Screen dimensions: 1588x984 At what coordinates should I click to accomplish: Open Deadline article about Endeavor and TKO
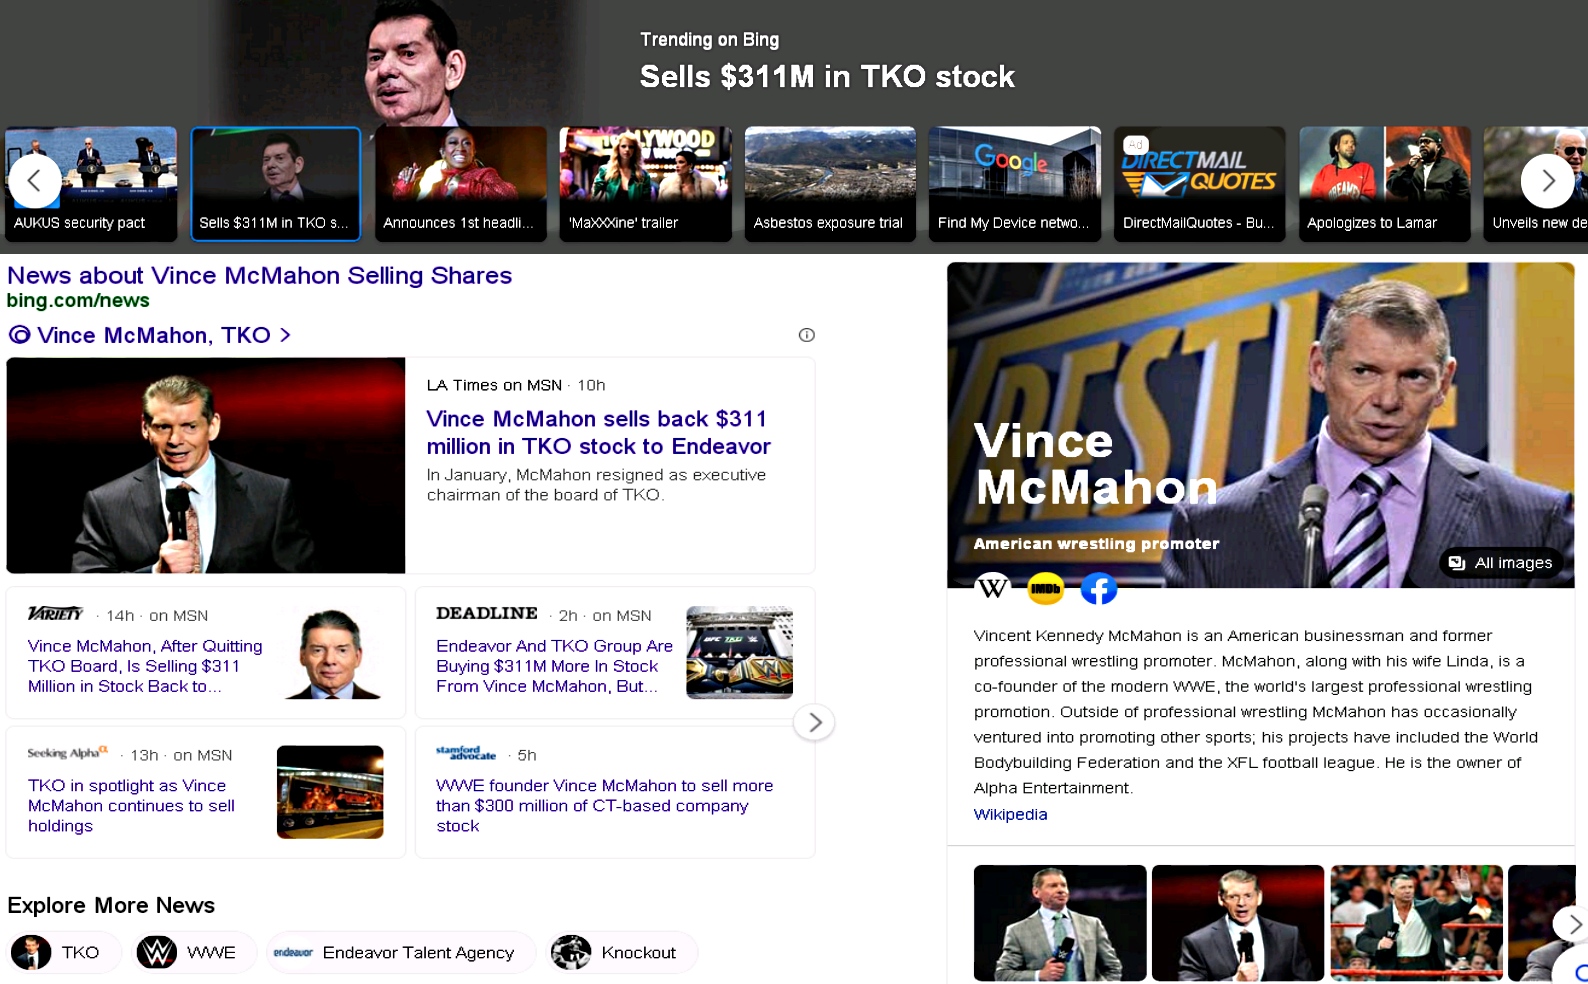(554, 666)
